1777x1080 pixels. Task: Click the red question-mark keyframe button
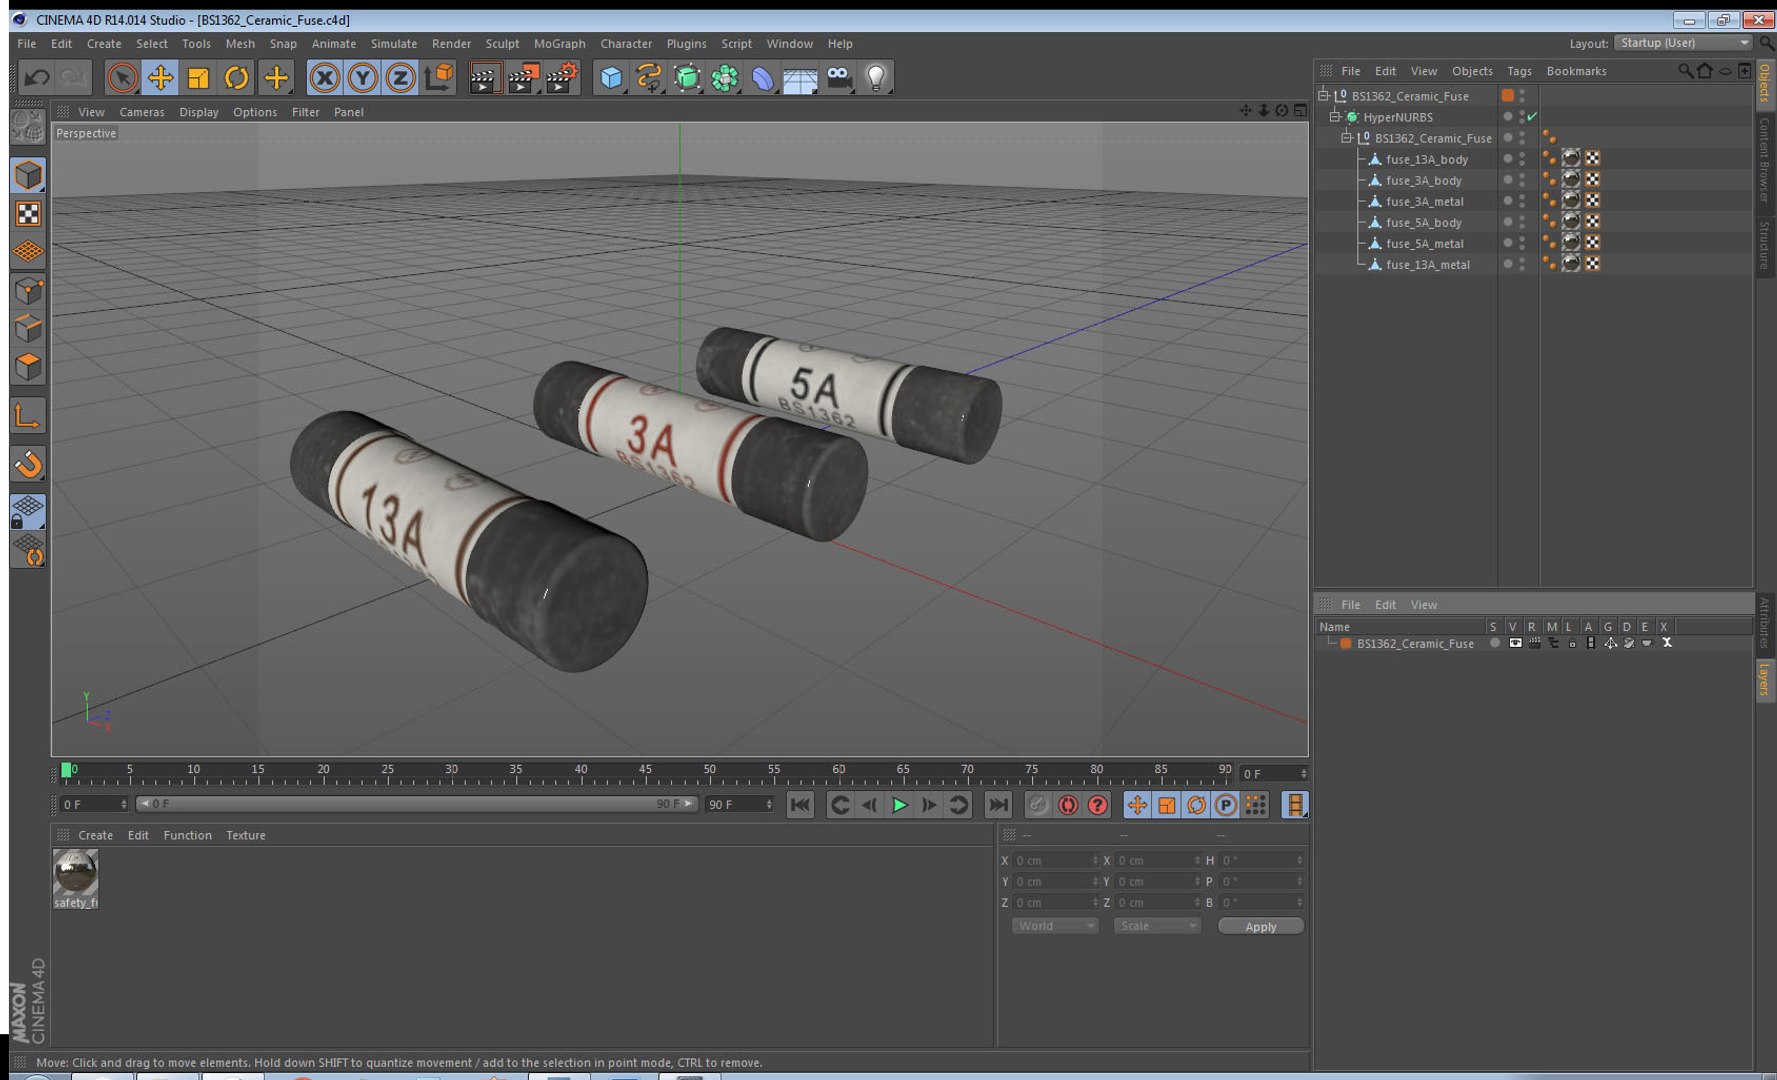point(1098,805)
